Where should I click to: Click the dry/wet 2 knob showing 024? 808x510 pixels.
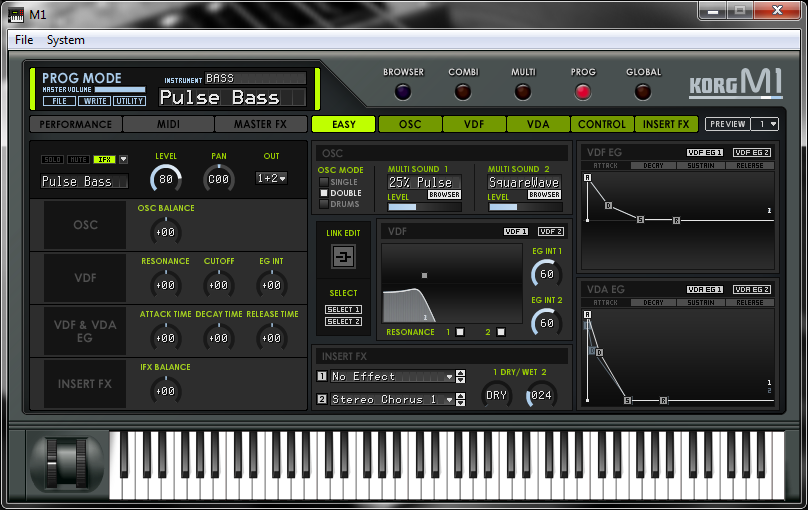click(541, 395)
